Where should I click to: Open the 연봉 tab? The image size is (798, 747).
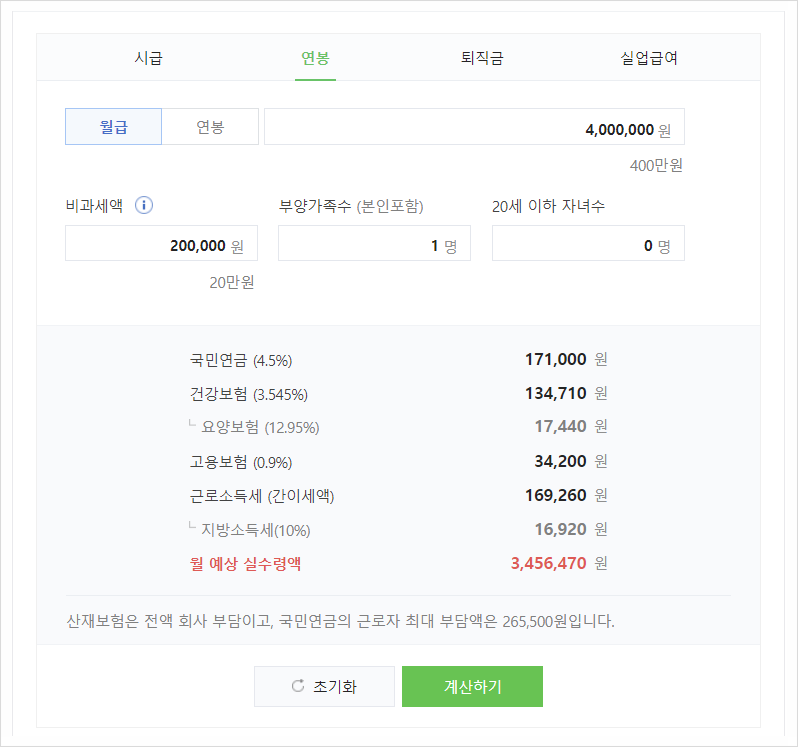[x=315, y=58]
